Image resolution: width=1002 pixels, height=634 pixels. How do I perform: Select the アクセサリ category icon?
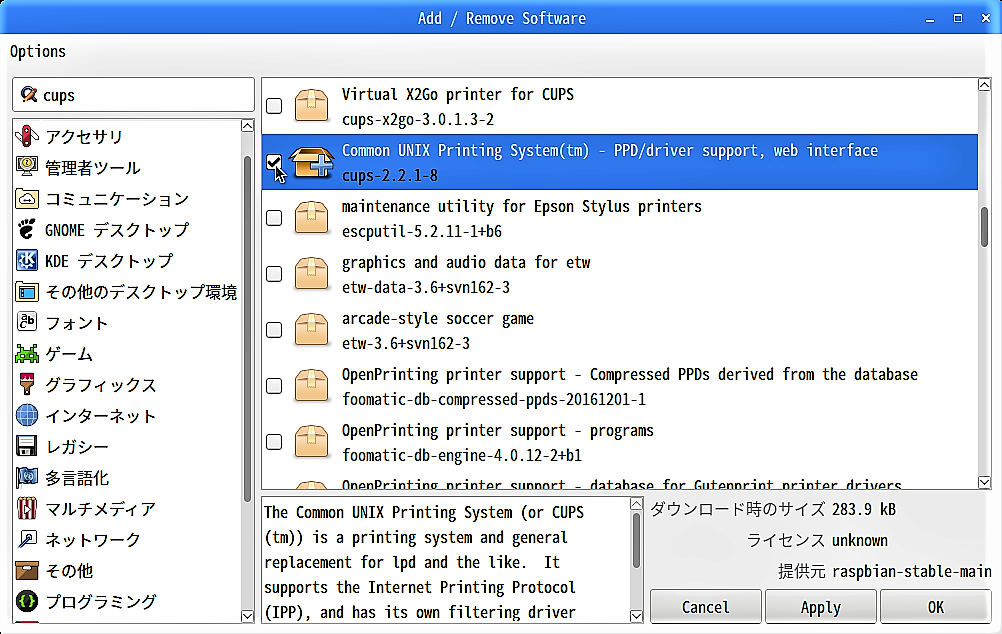(27, 136)
